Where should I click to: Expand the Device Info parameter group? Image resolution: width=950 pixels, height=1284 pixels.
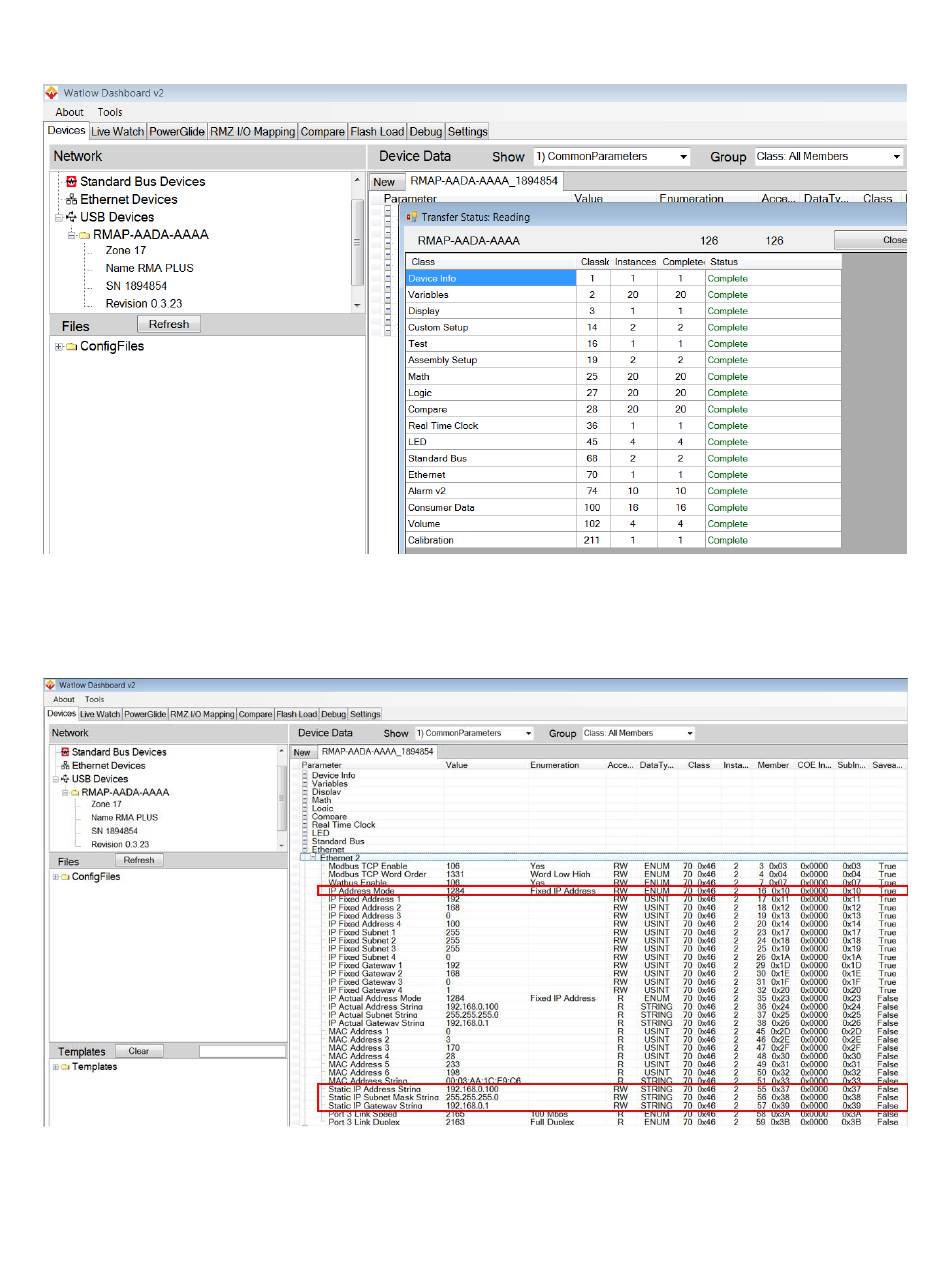(306, 775)
